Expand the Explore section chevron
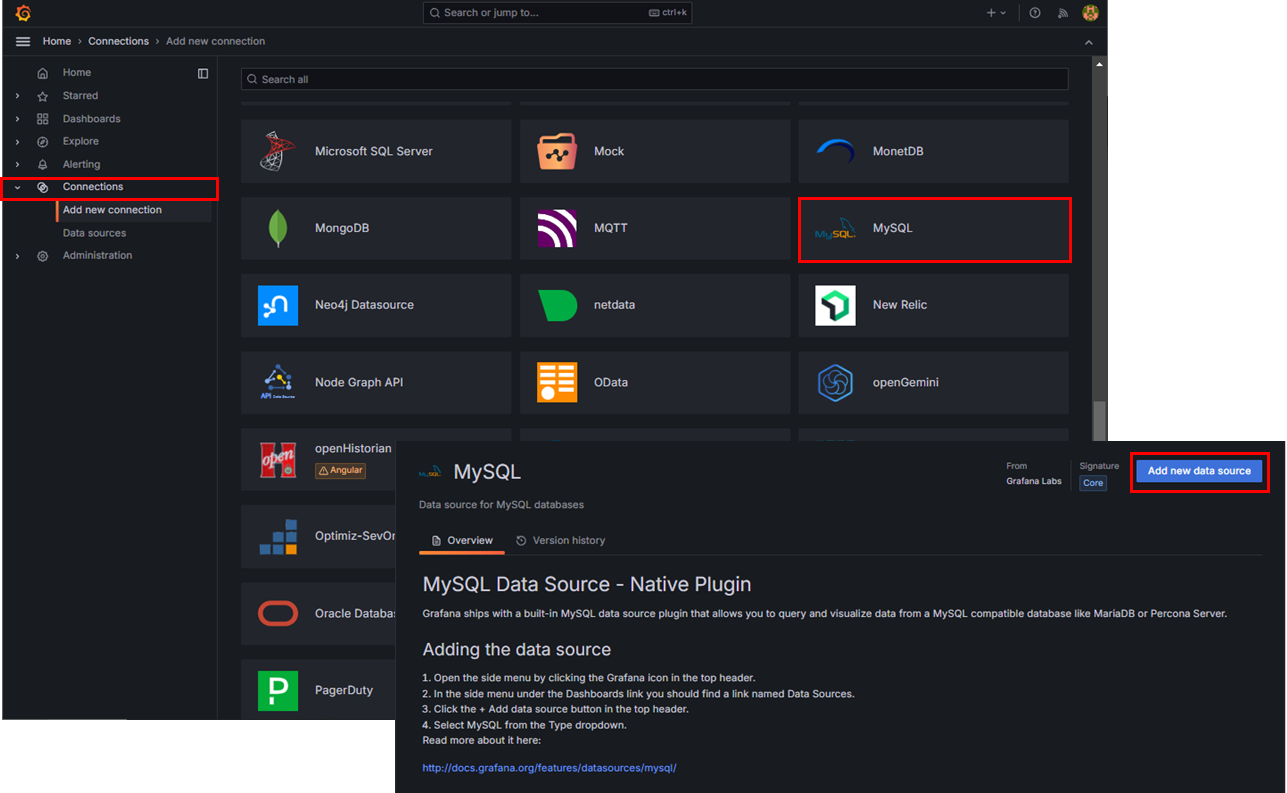This screenshot has height=793, width=1287. [x=17, y=142]
